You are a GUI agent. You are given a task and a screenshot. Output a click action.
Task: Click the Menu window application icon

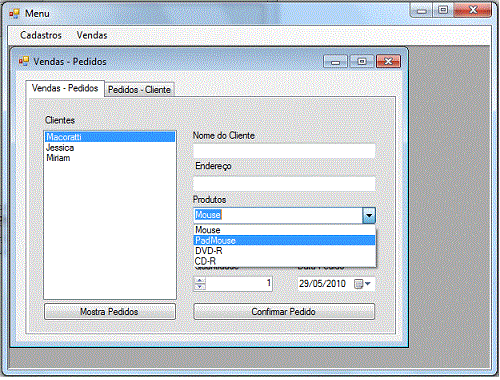(x=14, y=14)
